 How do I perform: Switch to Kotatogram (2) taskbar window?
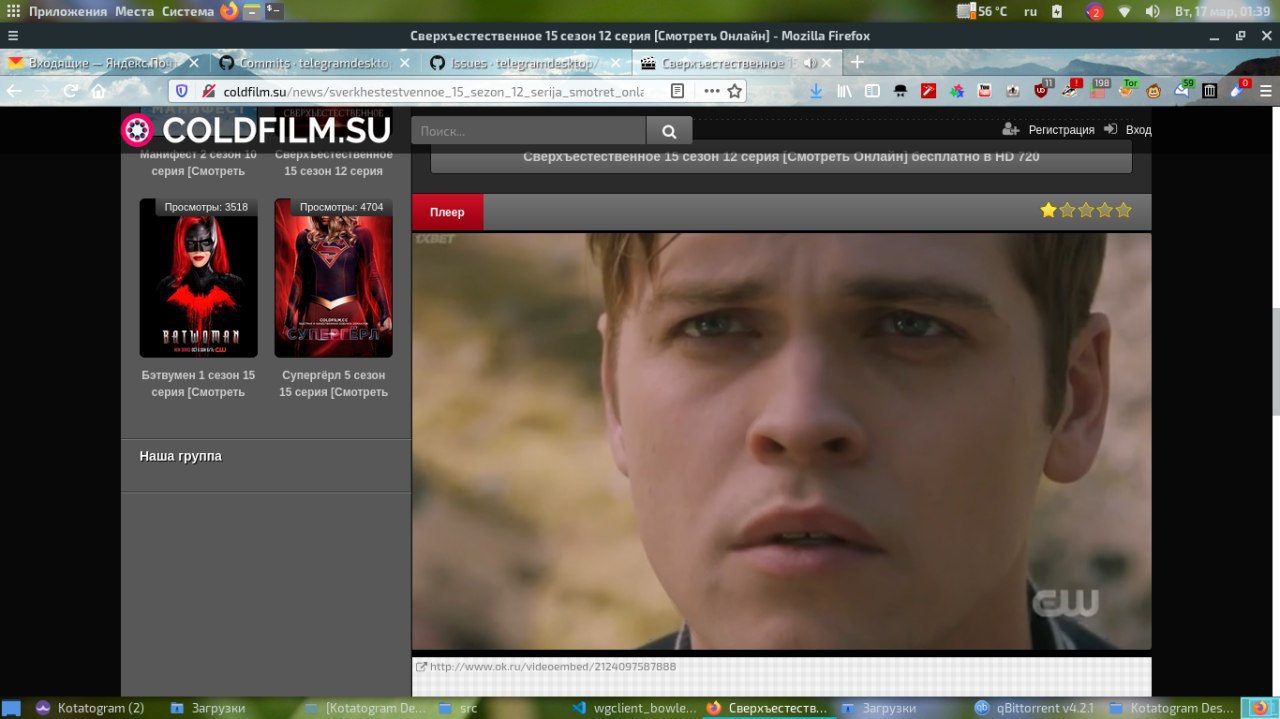90,708
